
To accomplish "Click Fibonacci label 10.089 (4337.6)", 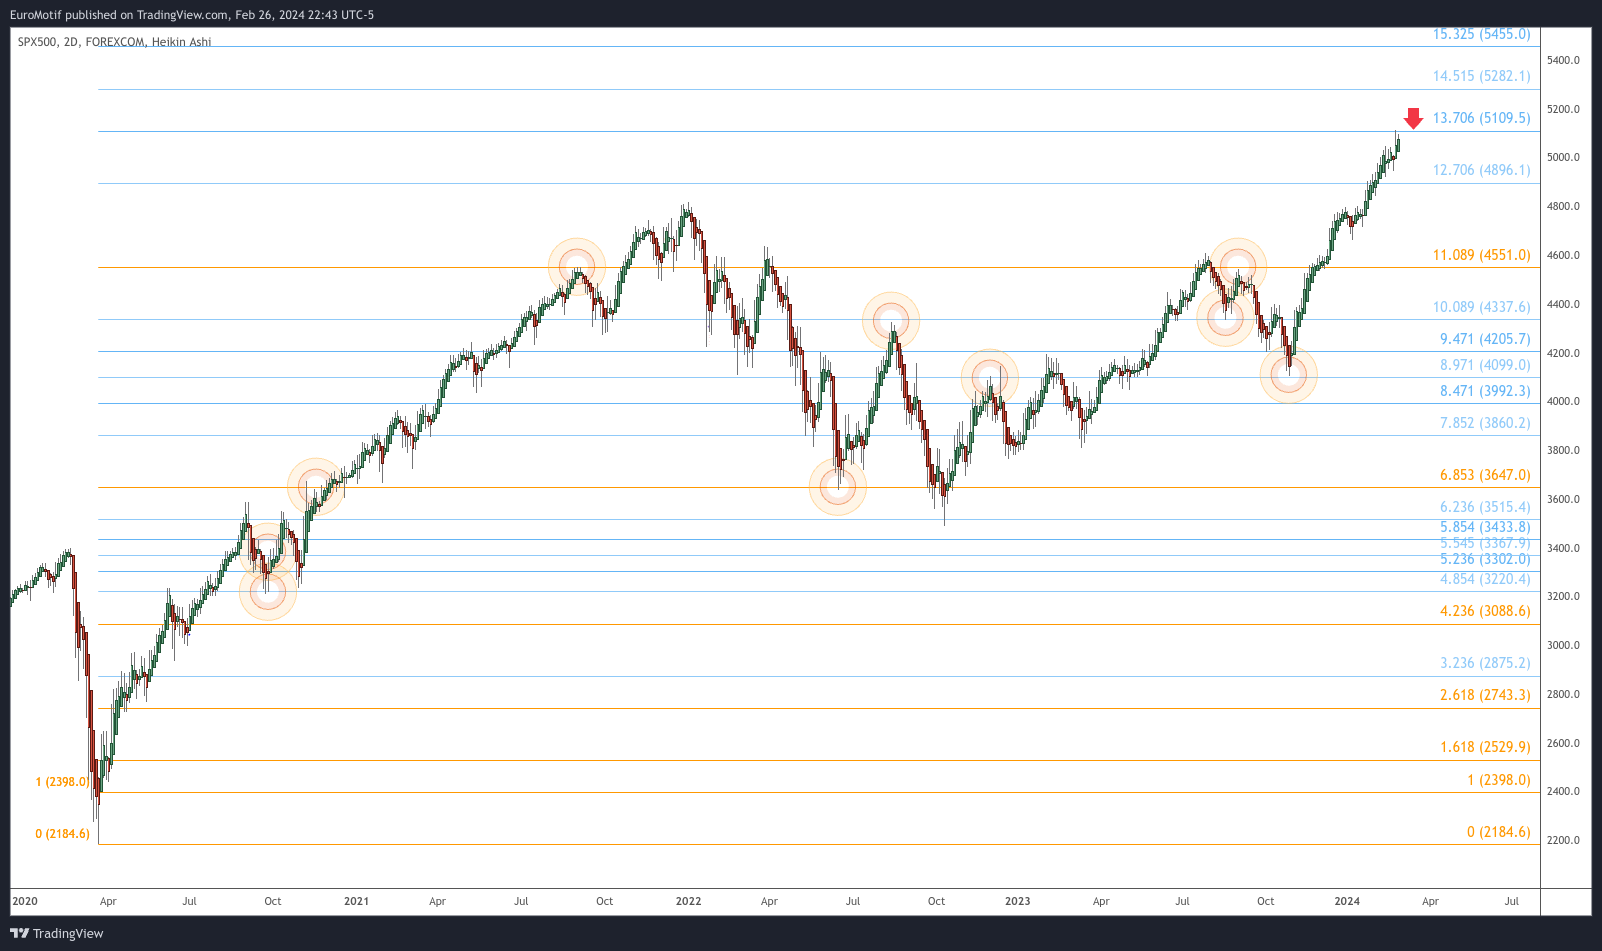I will point(1481,307).
